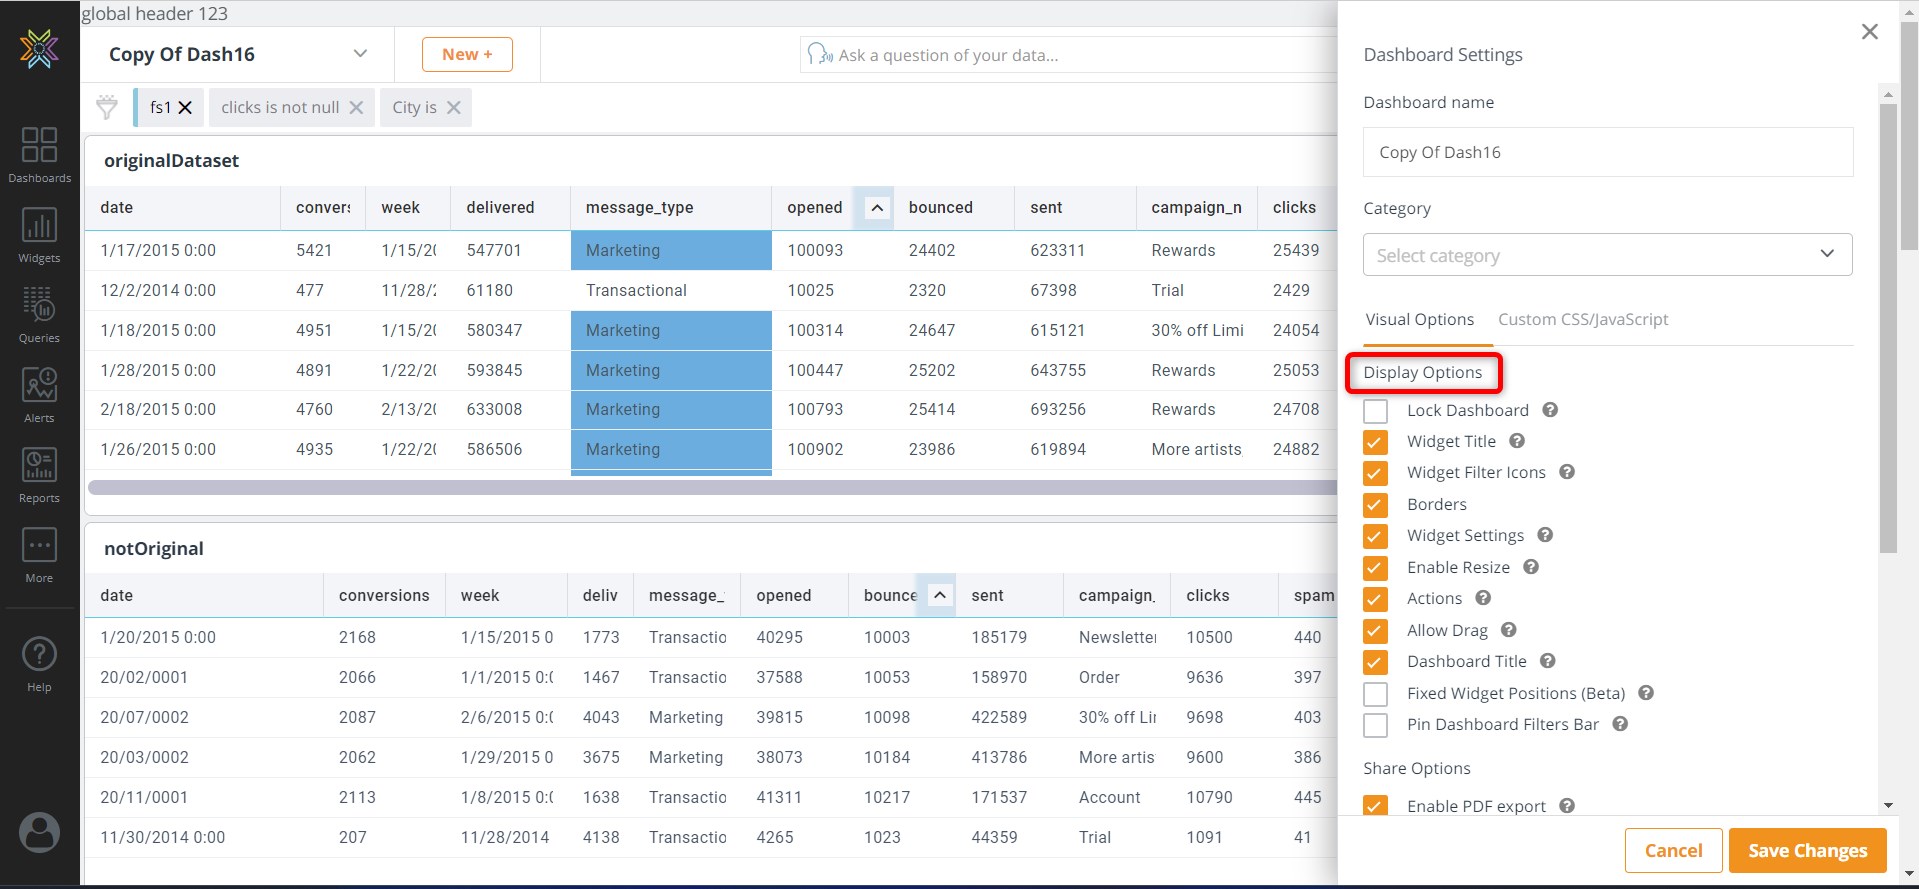Screen dimensions: 1919x889
Task: Switch to Custom CSS/JavaScript tab
Action: coord(1582,320)
